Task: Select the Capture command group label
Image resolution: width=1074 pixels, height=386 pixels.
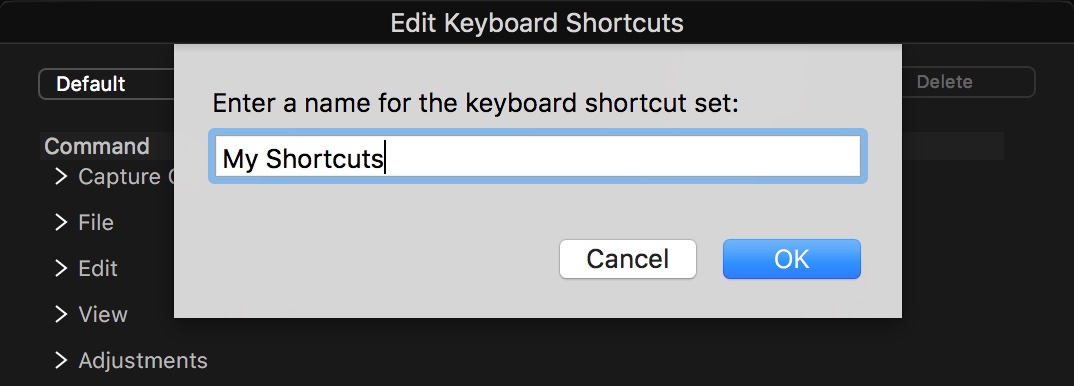Action: click(126, 176)
